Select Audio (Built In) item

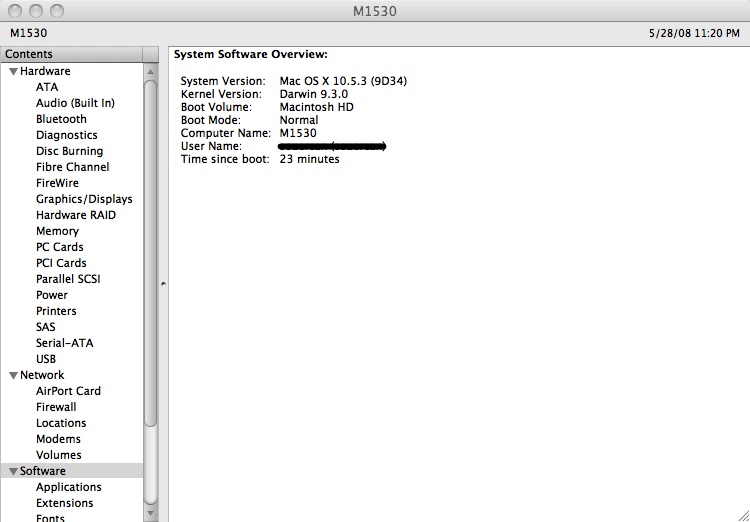pyautogui.click(x=75, y=103)
